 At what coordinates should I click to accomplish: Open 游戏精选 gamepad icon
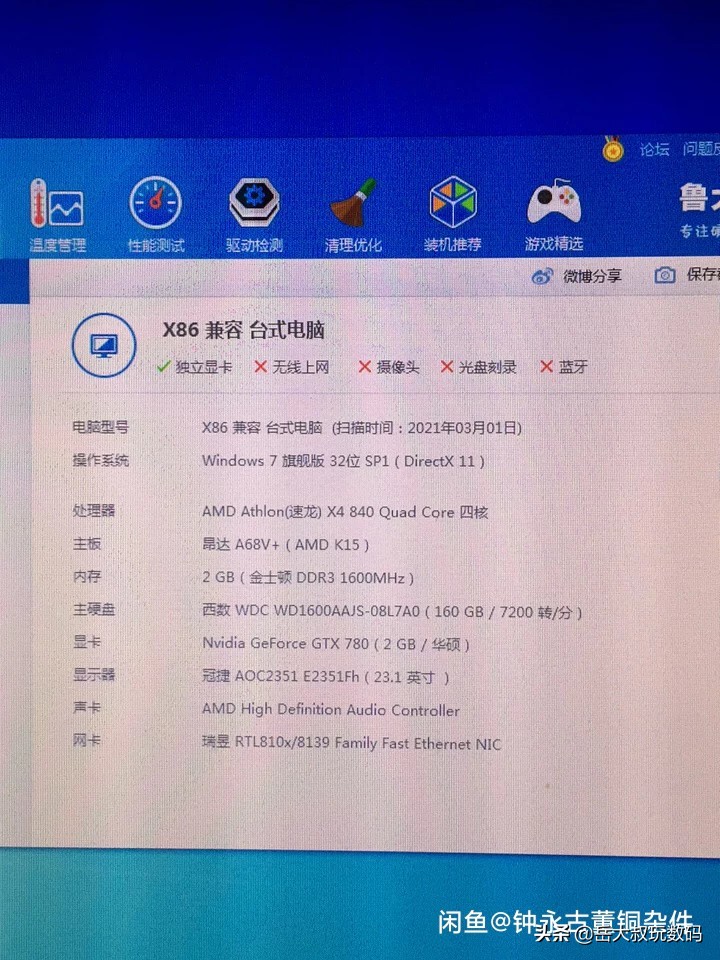click(553, 203)
